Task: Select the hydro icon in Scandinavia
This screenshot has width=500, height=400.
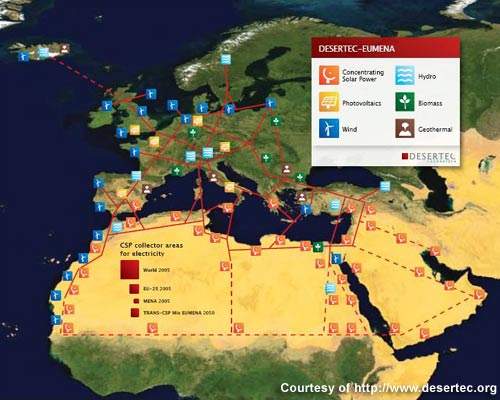Action: [226, 59]
